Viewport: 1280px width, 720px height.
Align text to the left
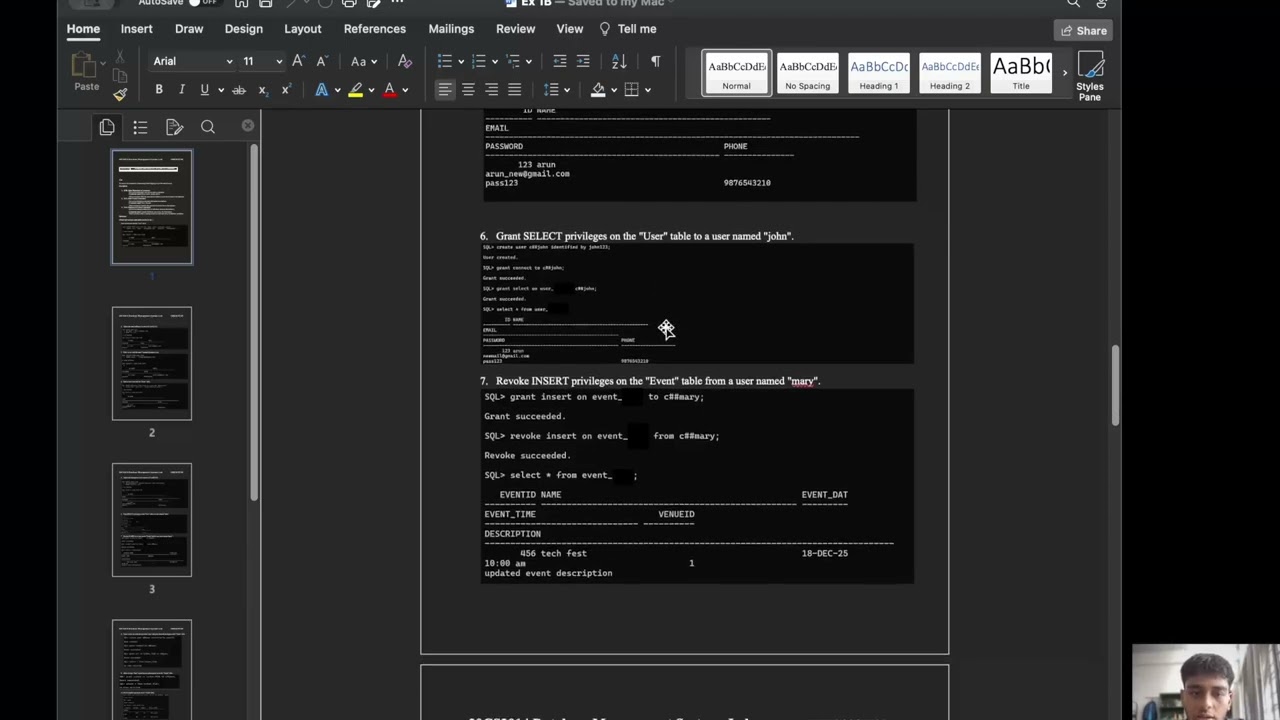445,90
